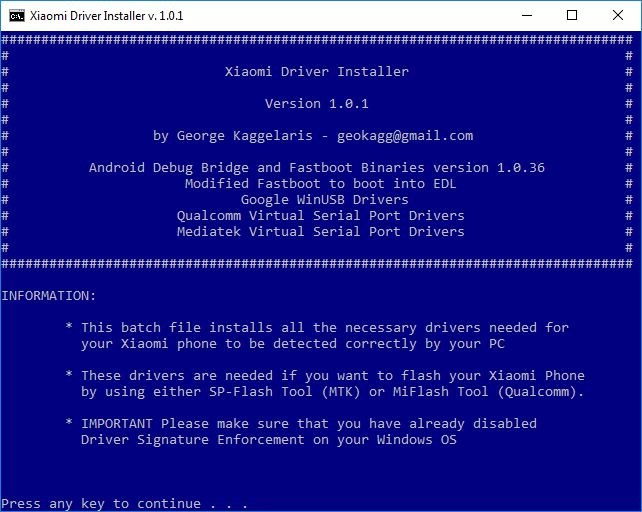
Task: Click the line 'your Xiaomi phone to be detected correctly'
Action: coord(292,344)
